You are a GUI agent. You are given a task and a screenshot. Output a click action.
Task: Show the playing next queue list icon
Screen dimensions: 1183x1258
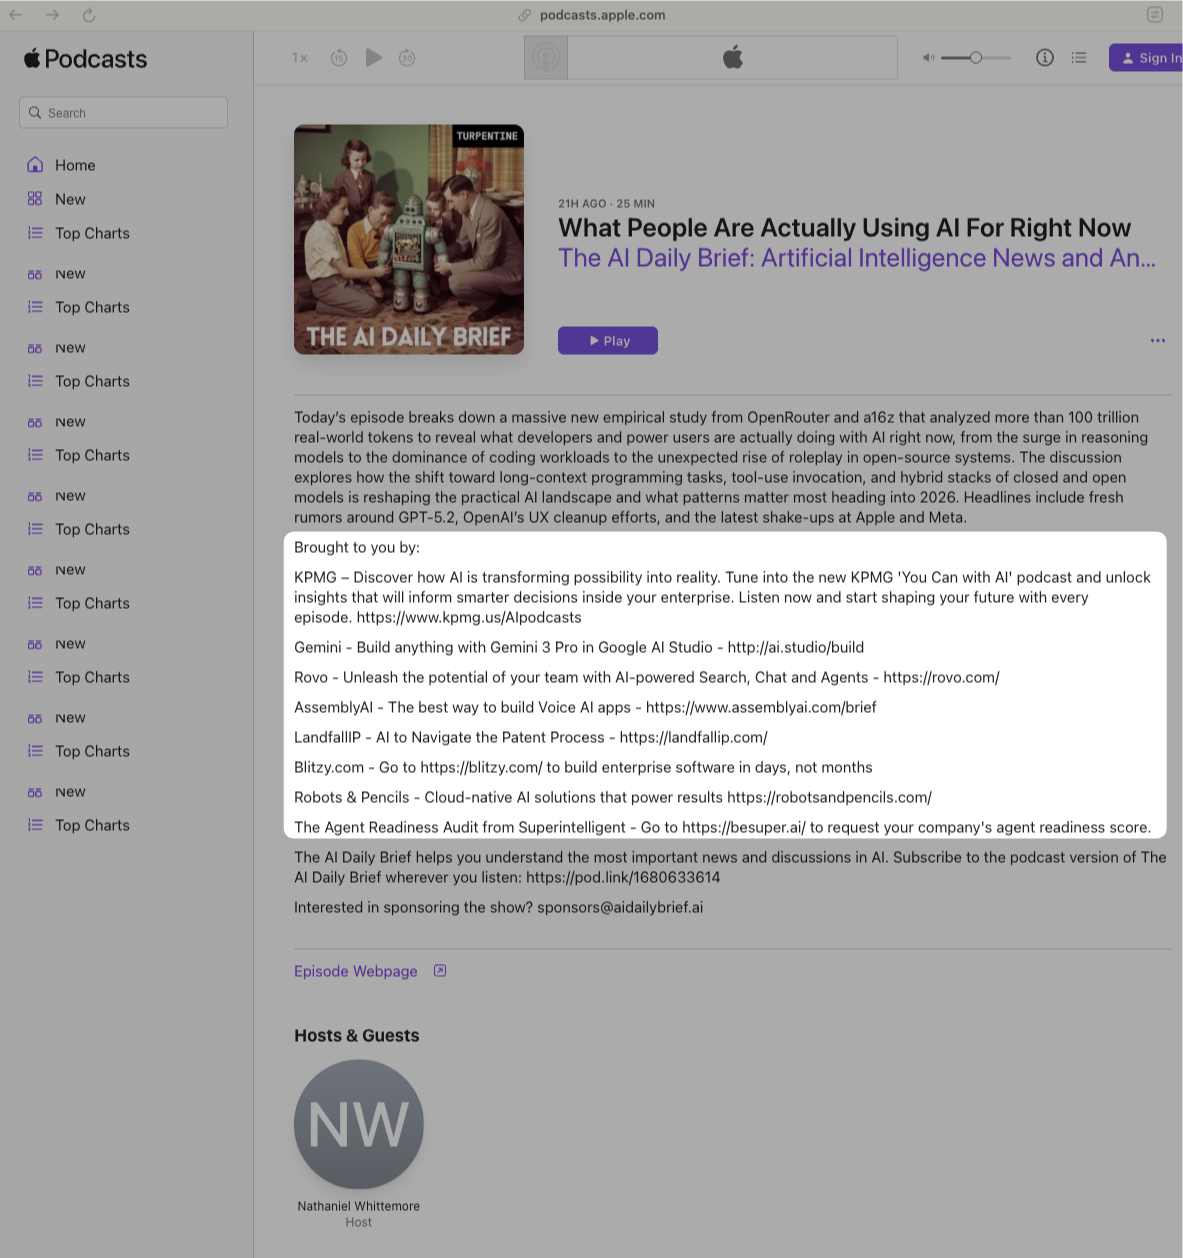(x=1079, y=58)
